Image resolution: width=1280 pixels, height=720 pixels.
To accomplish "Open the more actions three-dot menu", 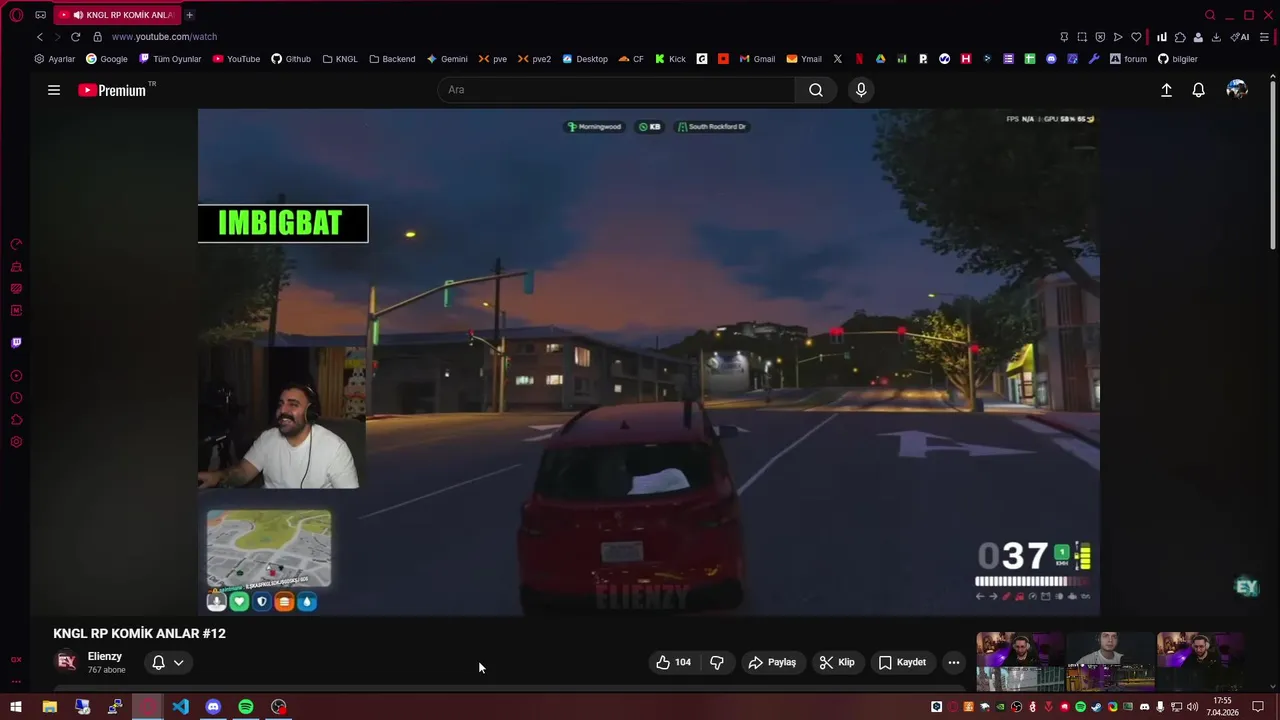I will [954, 662].
